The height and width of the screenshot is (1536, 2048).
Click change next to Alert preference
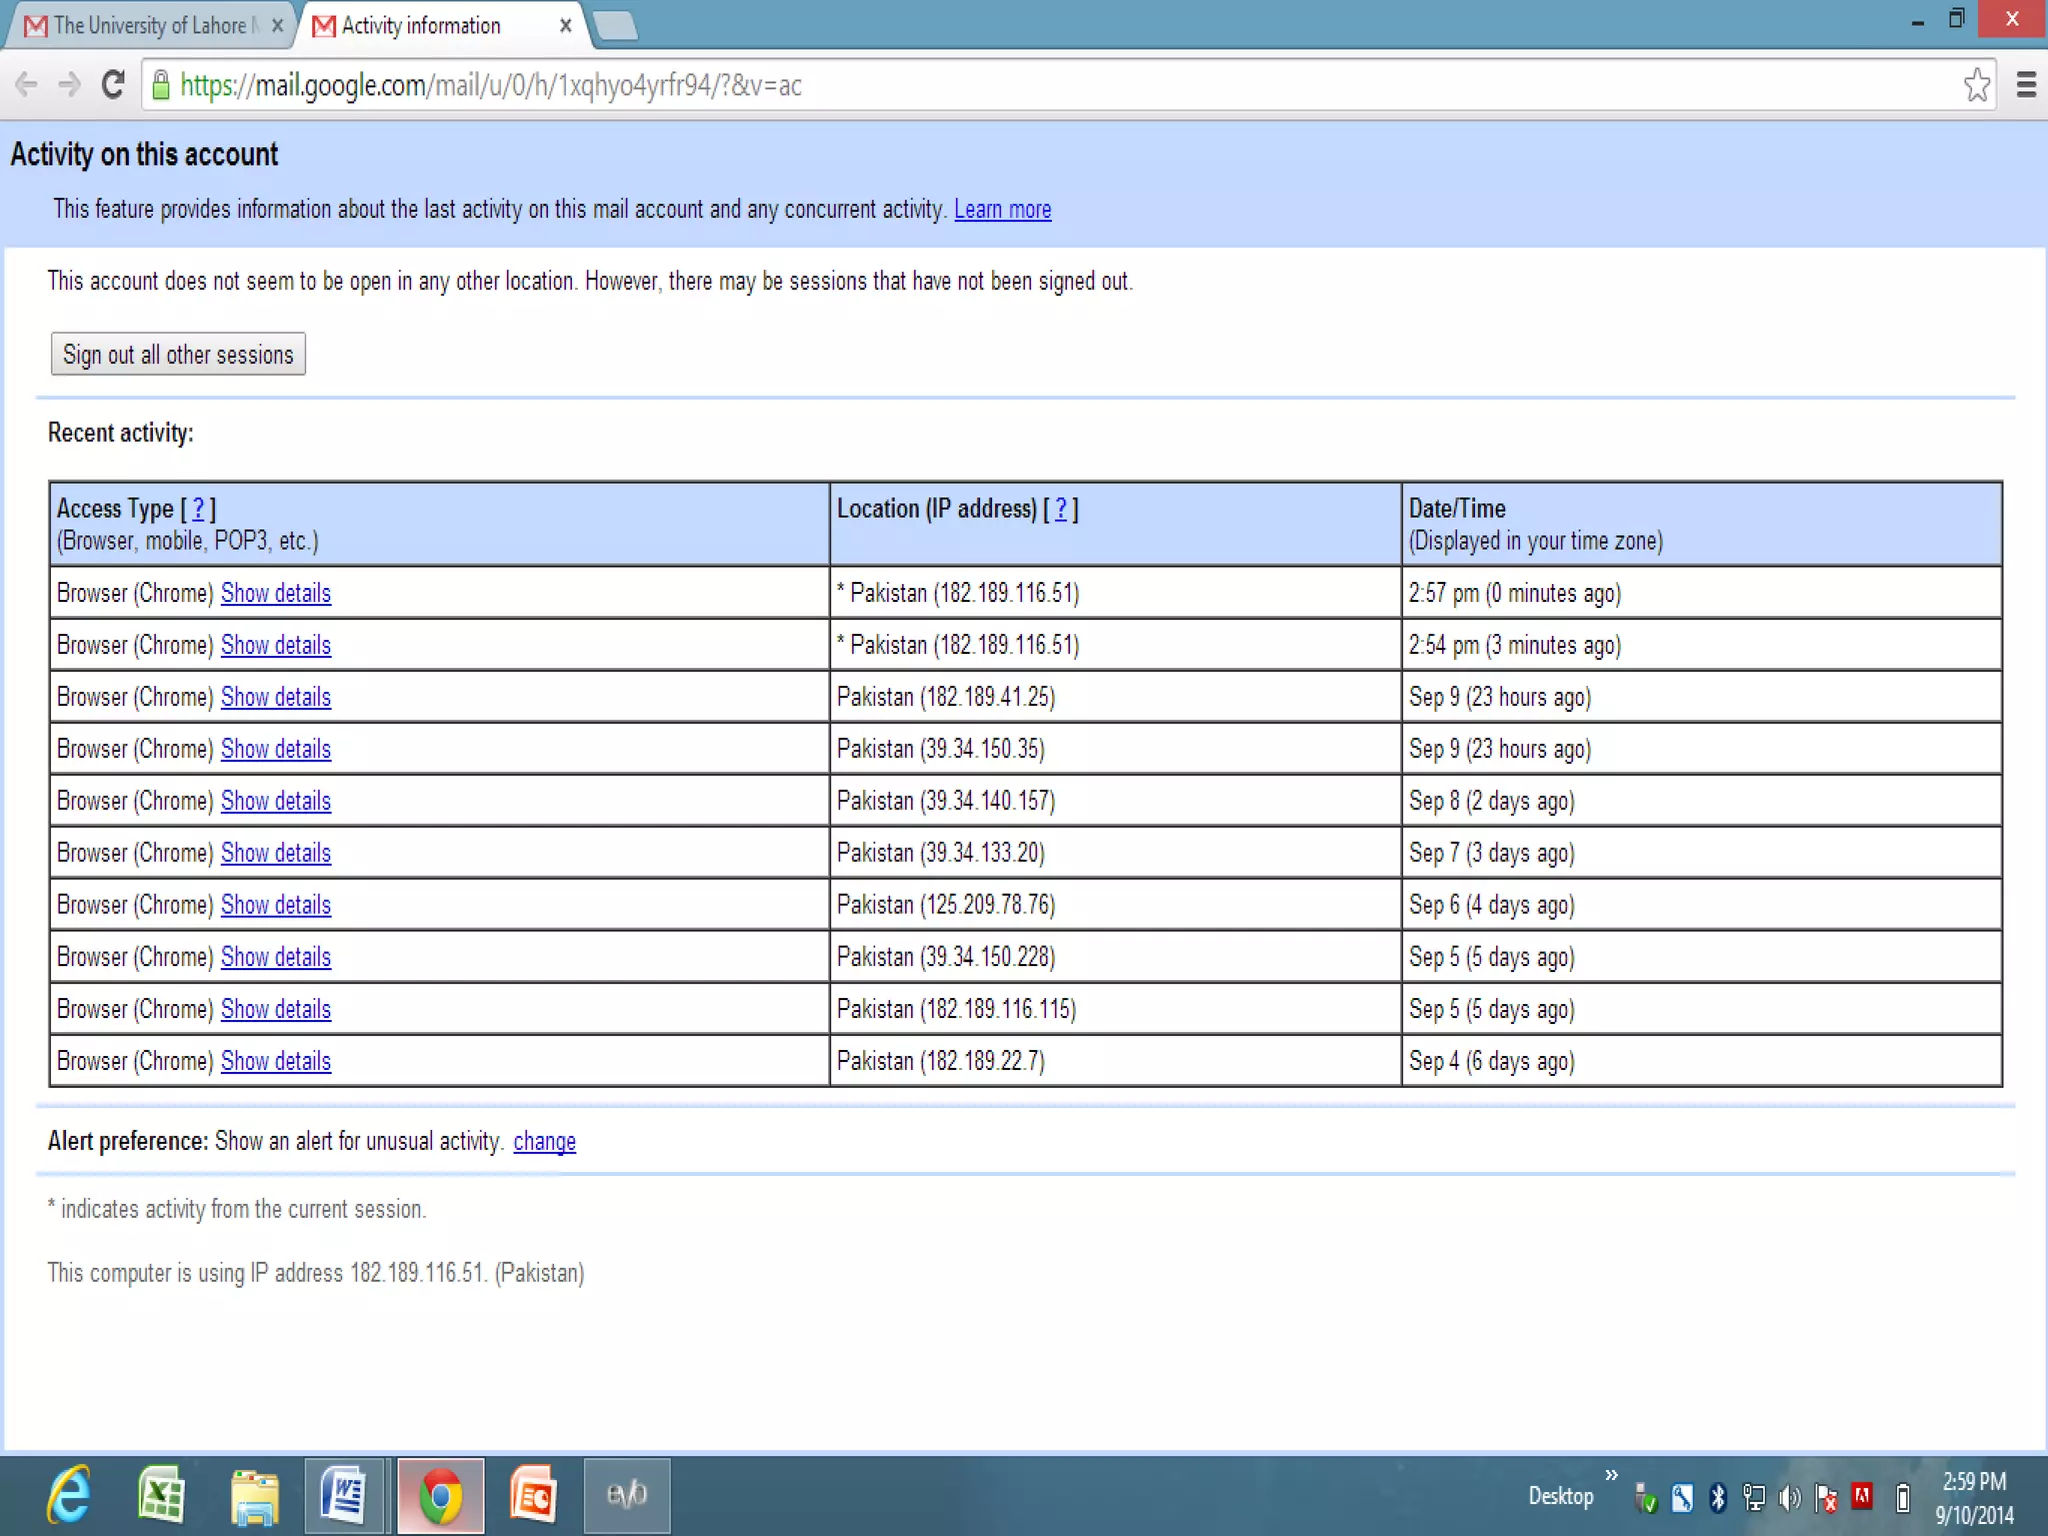pyautogui.click(x=544, y=1141)
